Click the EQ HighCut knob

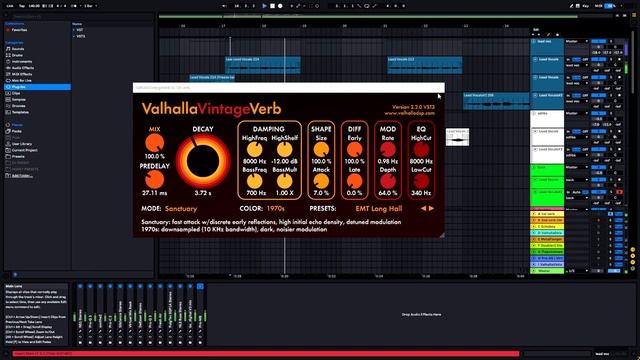point(421,149)
